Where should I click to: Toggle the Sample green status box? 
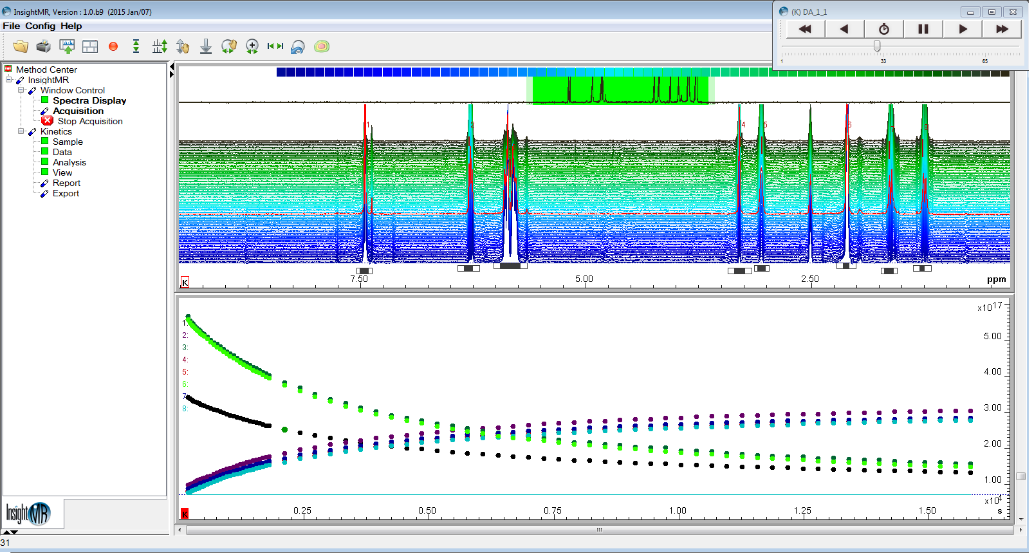tap(45, 142)
